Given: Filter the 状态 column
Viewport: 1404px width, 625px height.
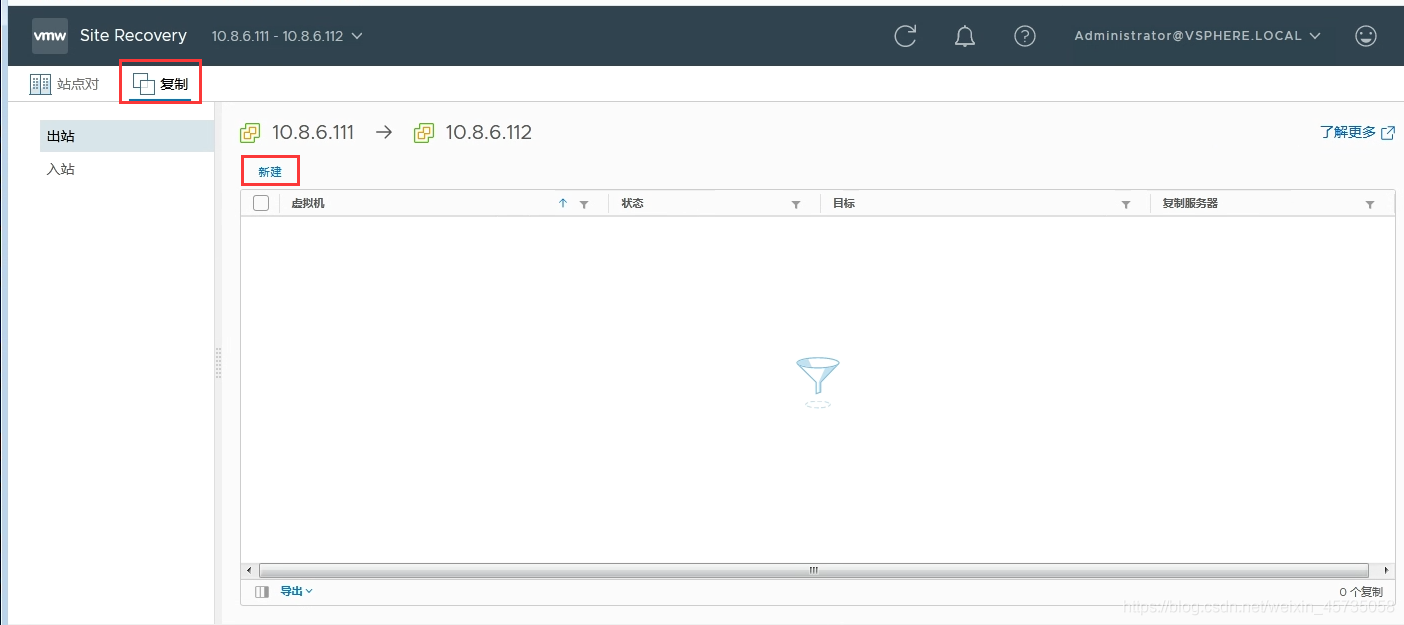Looking at the screenshot, I should 796,204.
